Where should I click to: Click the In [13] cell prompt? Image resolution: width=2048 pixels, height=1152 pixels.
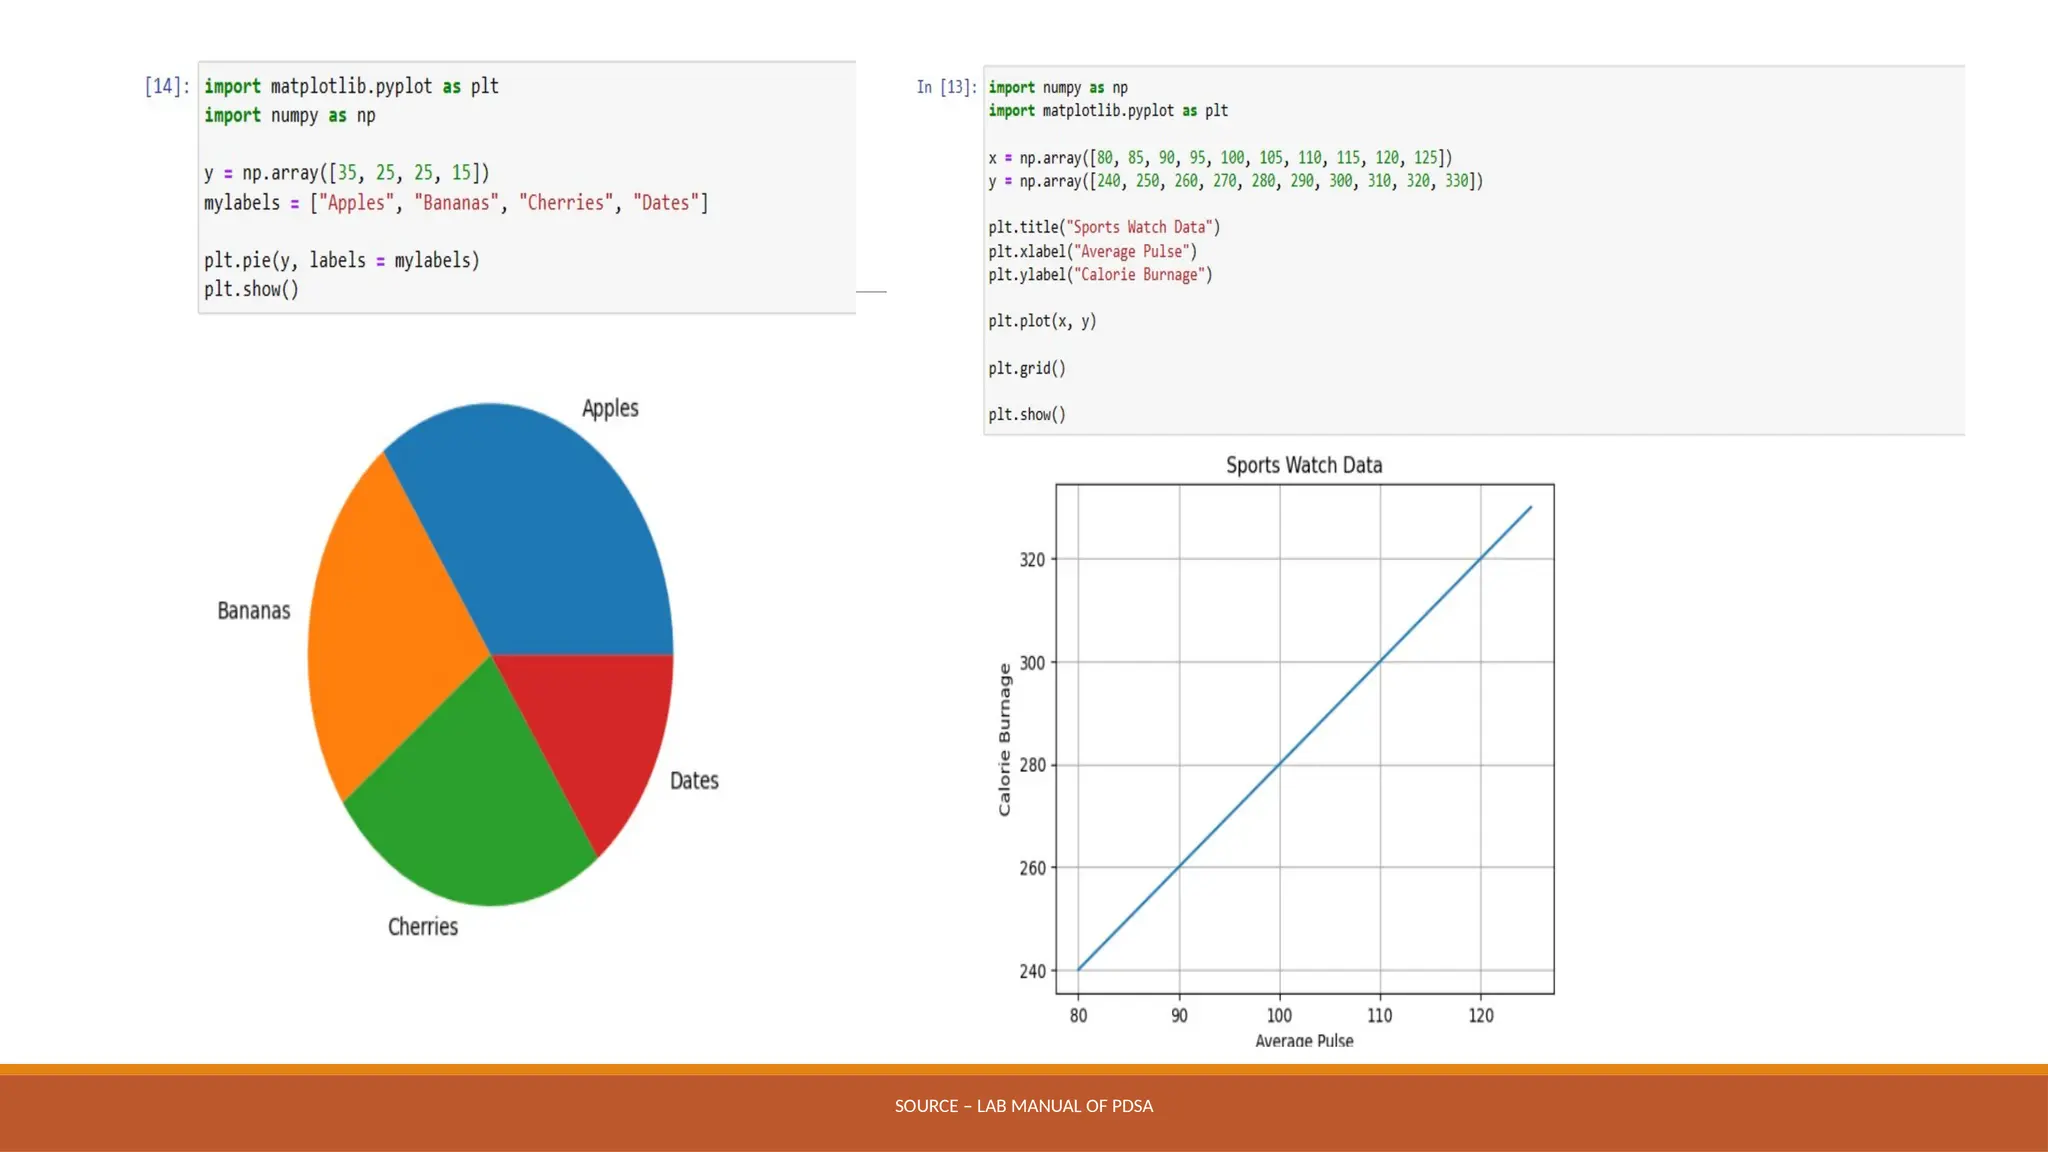coord(946,87)
